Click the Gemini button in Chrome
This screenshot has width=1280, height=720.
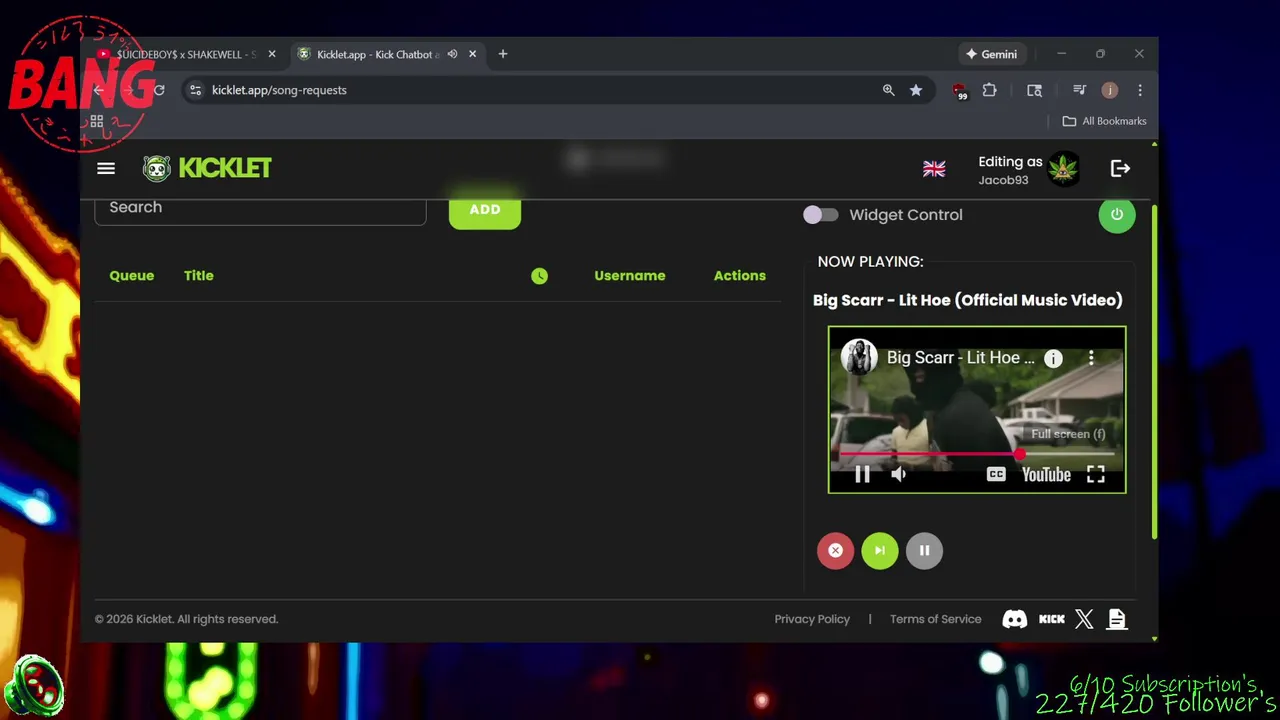coord(991,54)
